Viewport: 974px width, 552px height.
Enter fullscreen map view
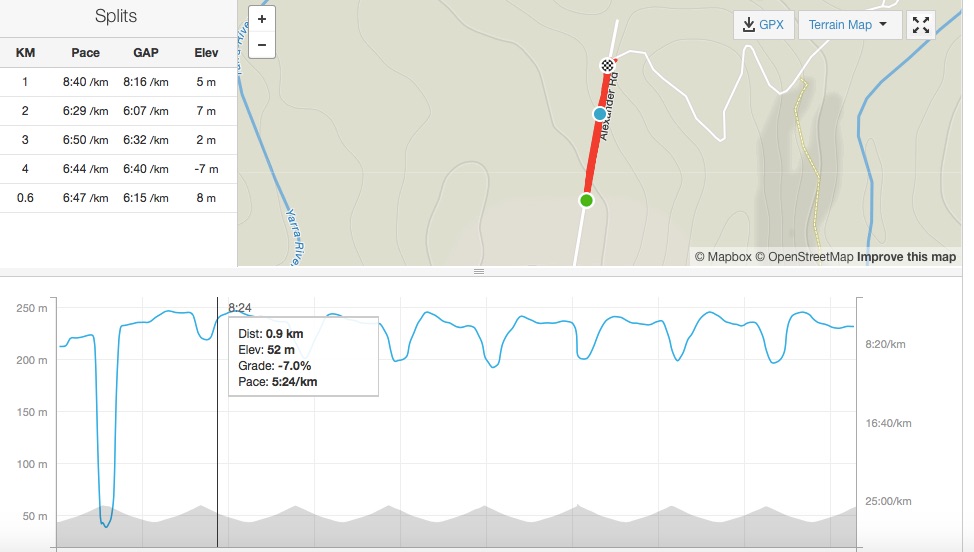pos(920,25)
